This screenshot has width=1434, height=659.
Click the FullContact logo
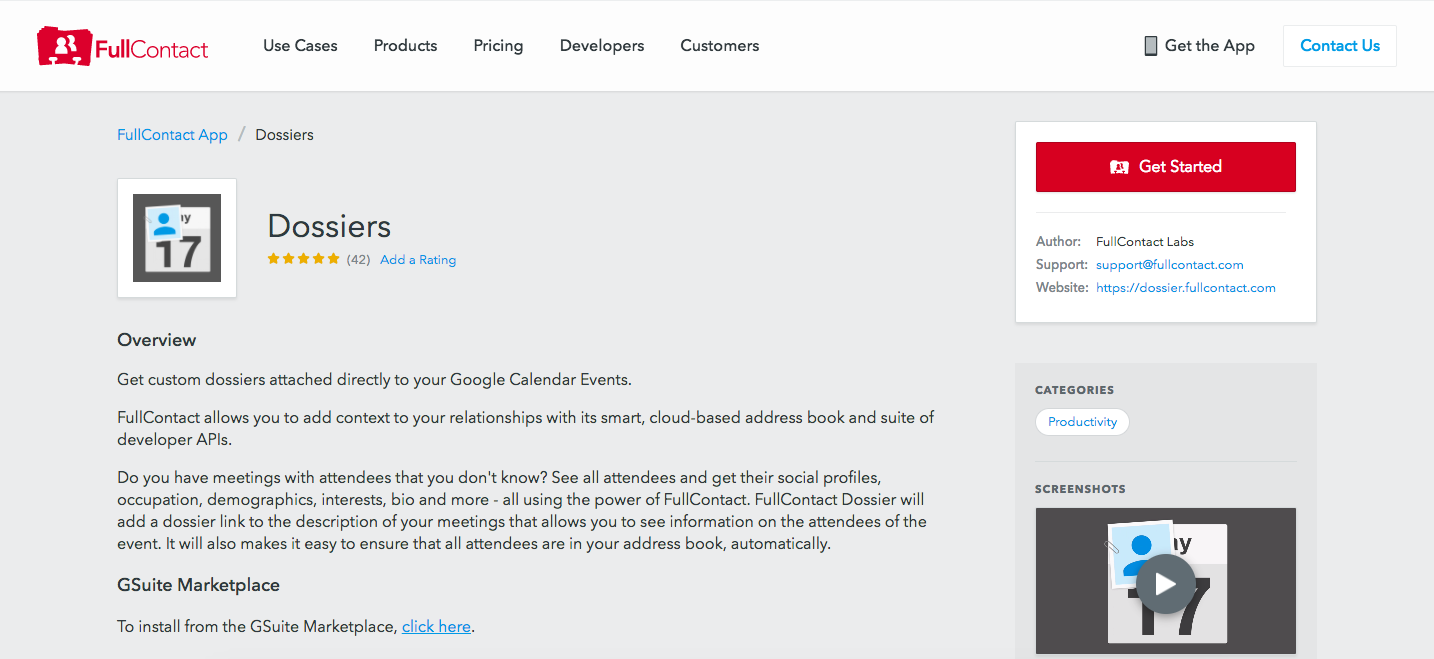(x=123, y=46)
